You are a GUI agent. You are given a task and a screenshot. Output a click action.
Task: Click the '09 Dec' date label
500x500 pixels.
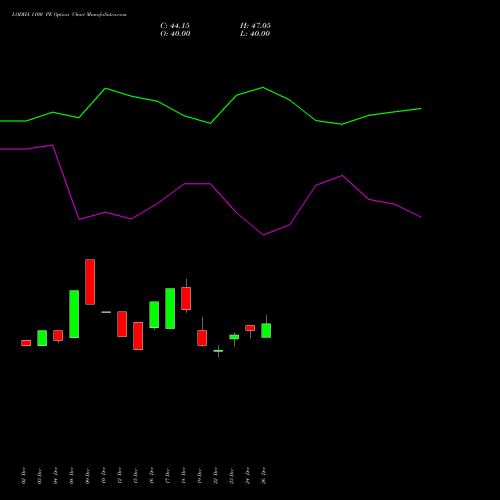88,476
